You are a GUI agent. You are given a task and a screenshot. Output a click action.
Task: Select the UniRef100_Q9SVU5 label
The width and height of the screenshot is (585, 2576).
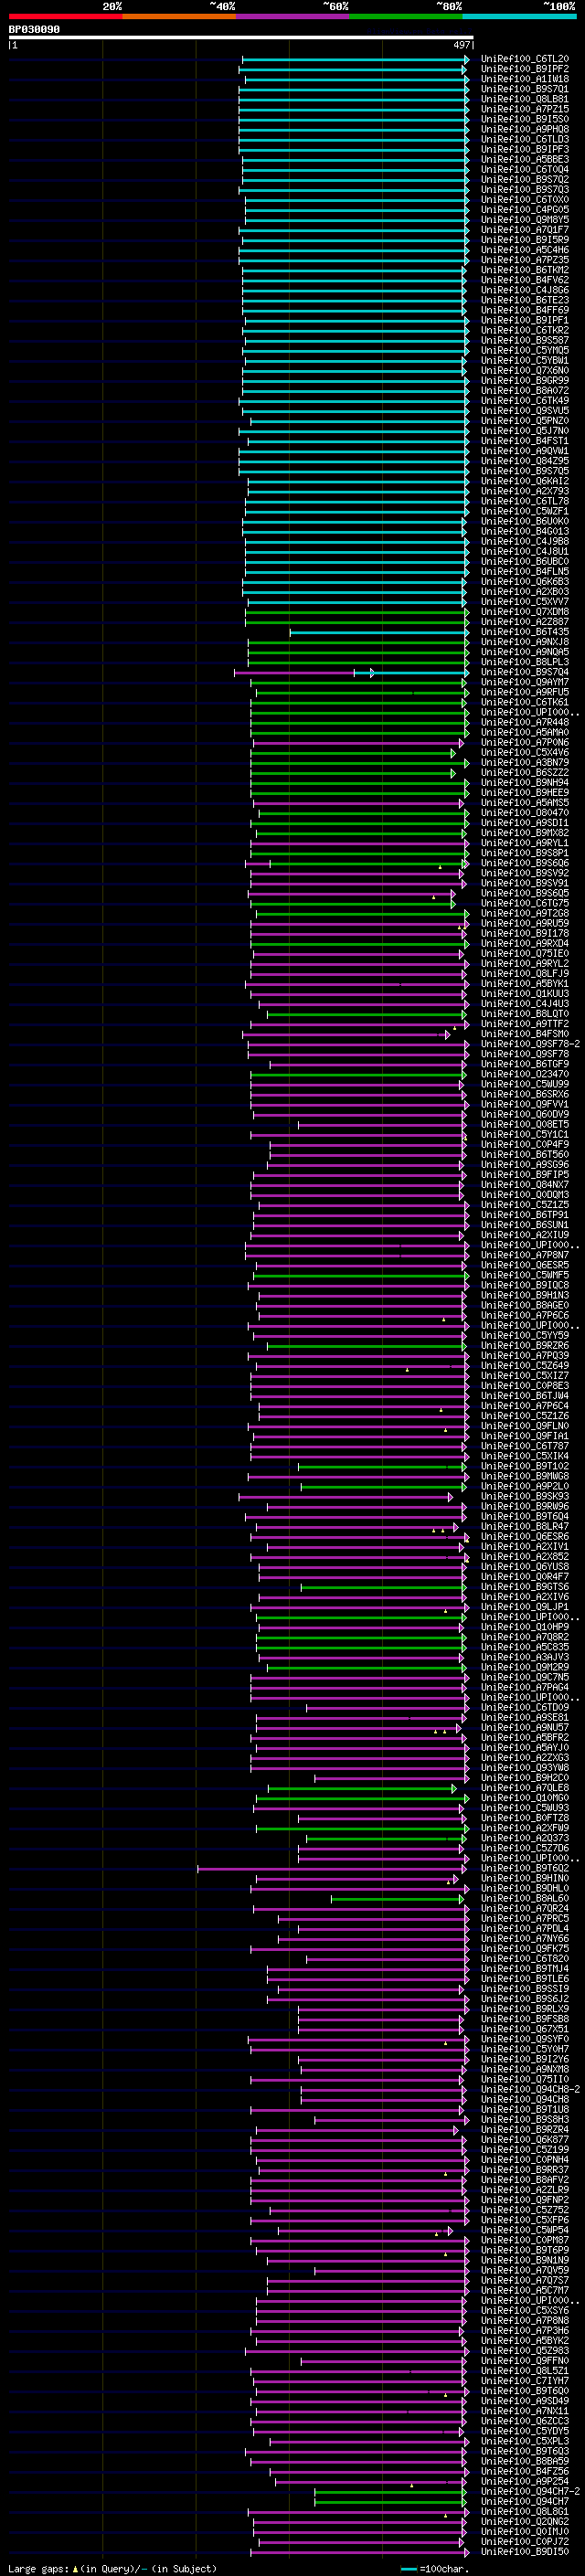pyautogui.click(x=525, y=410)
